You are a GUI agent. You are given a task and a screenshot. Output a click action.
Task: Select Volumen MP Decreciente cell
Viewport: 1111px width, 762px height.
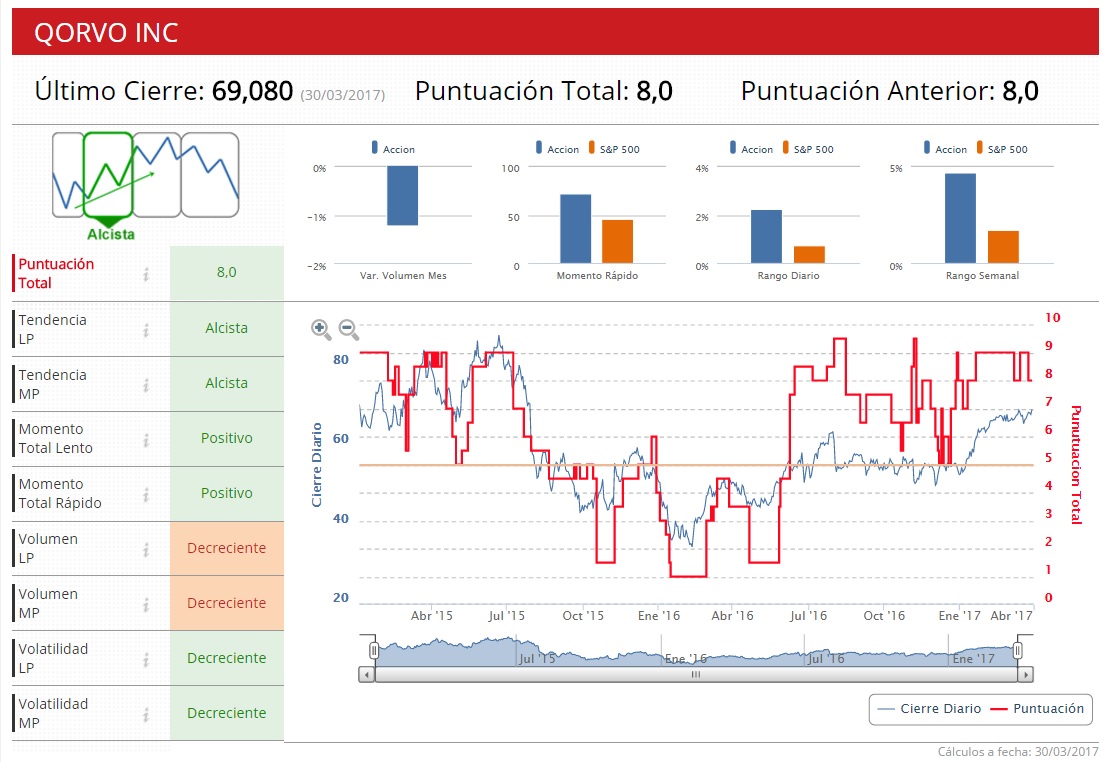pos(227,603)
